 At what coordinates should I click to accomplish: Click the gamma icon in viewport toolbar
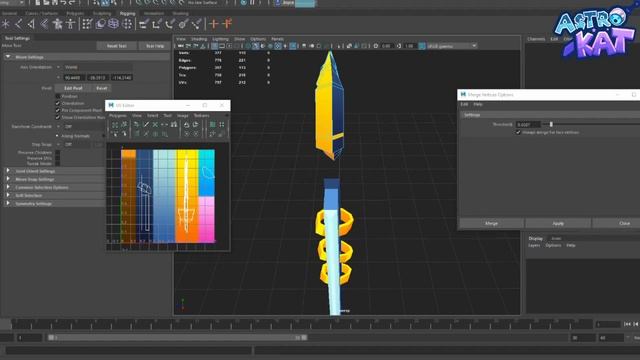click(x=399, y=46)
